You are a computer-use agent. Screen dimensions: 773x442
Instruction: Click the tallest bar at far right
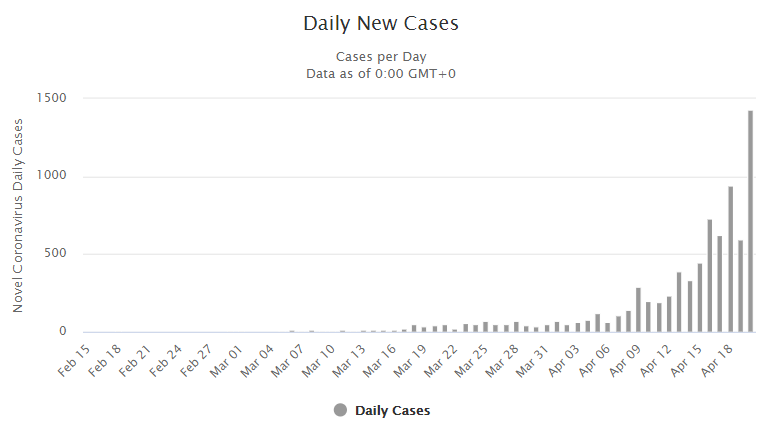pos(750,221)
